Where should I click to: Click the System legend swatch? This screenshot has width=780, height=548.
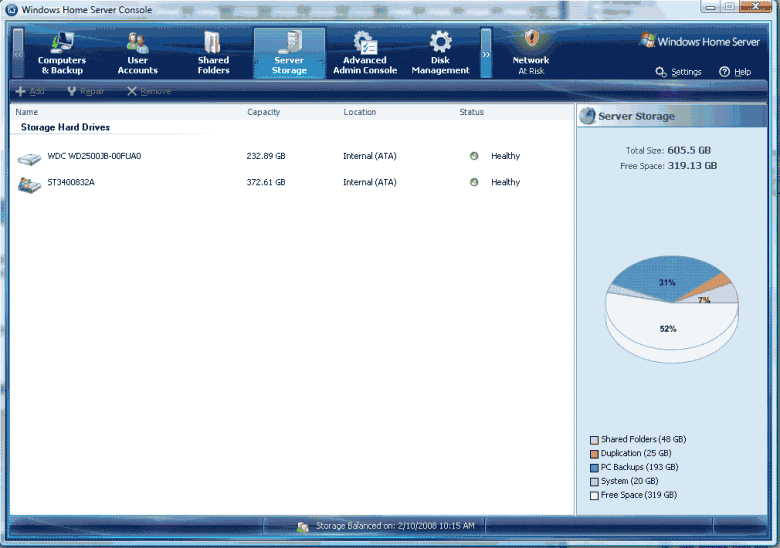(x=594, y=481)
